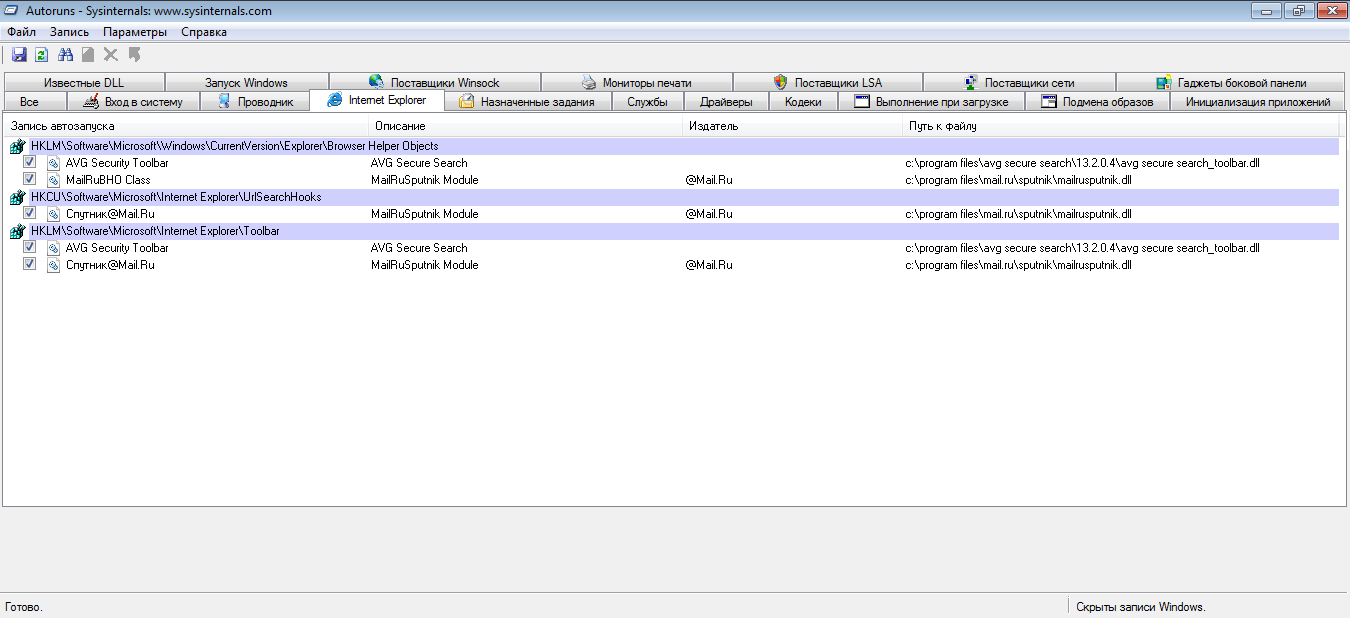
Task: Click the Refresh toolbar icon
Action: (x=42, y=54)
